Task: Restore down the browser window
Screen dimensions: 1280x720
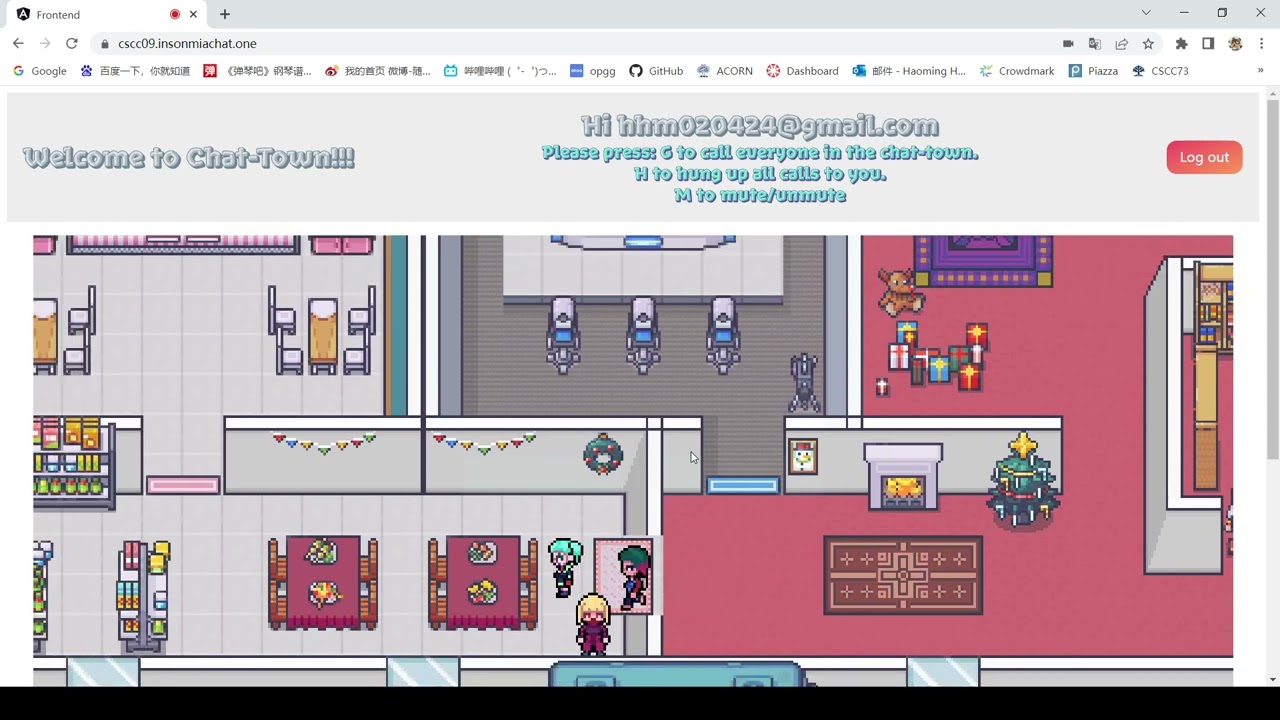Action: coord(1222,13)
